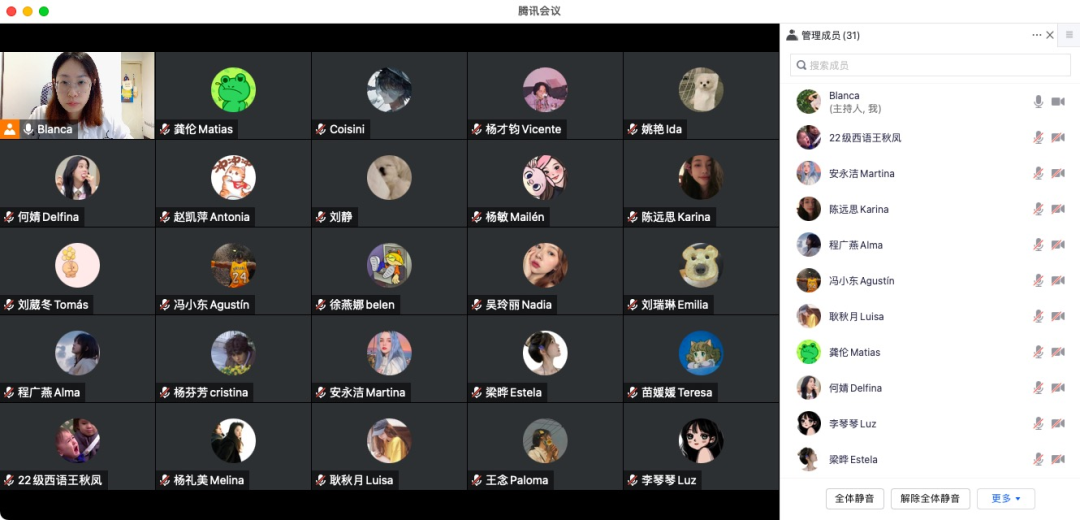
Task: Click muted microphone icon for 梁晔 Estela
Action: click(x=1038, y=459)
